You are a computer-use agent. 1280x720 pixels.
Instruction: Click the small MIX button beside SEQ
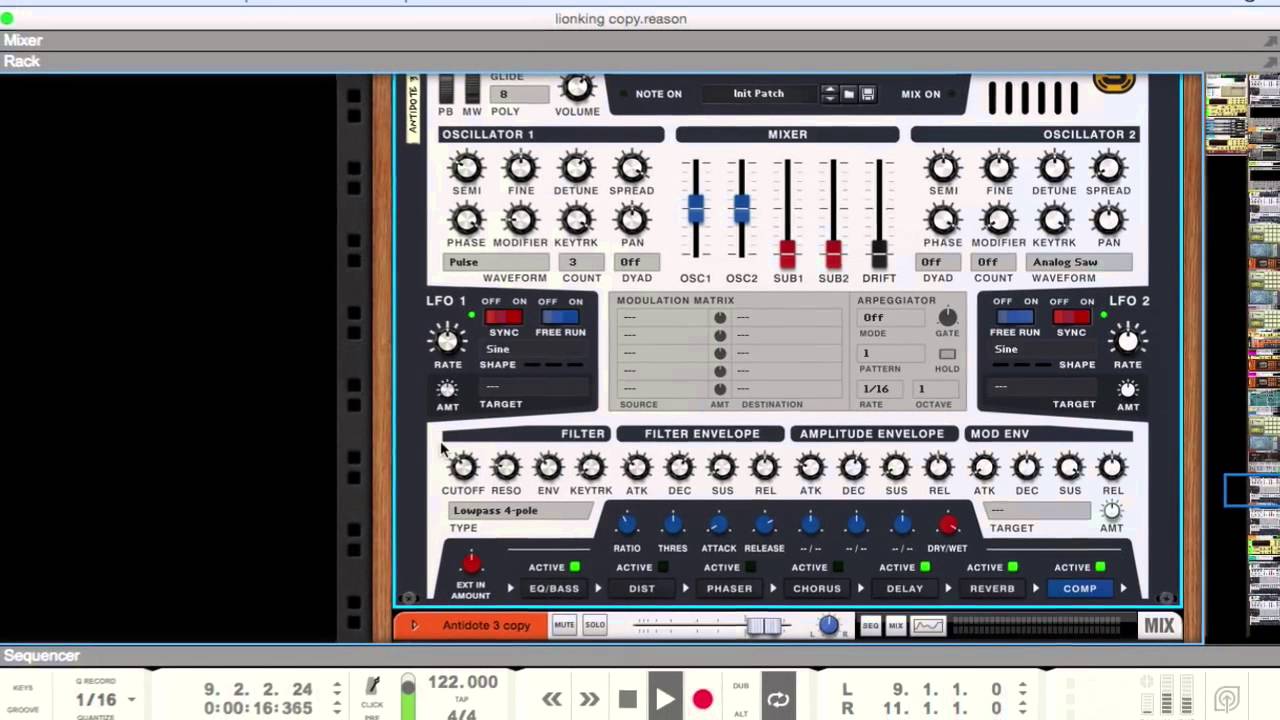tap(896, 626)
